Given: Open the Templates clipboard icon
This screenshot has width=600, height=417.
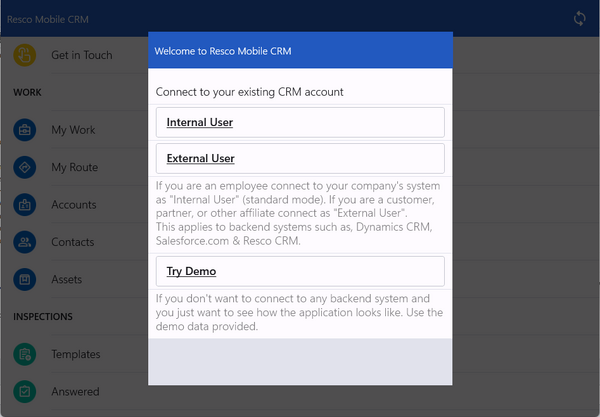Looking at the screenshot, I should [x=24, y=354].
